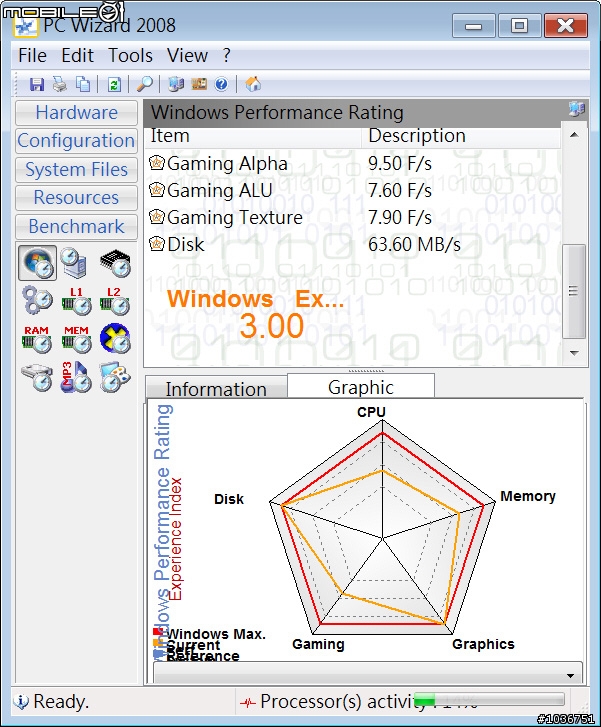Viewport: 601px width, 727px height.
Task: Maximize the PC Wizard 2008 window
Action: tap(519, 26)
